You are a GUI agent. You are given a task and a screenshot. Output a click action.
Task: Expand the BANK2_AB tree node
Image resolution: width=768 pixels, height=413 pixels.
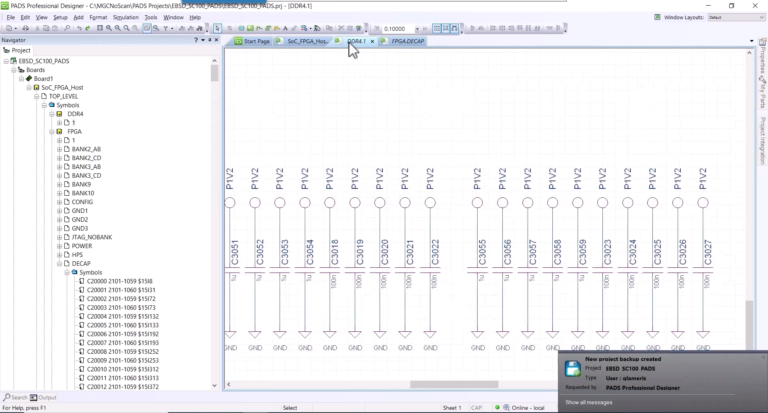pyautogui.click(x=59, y=149)
